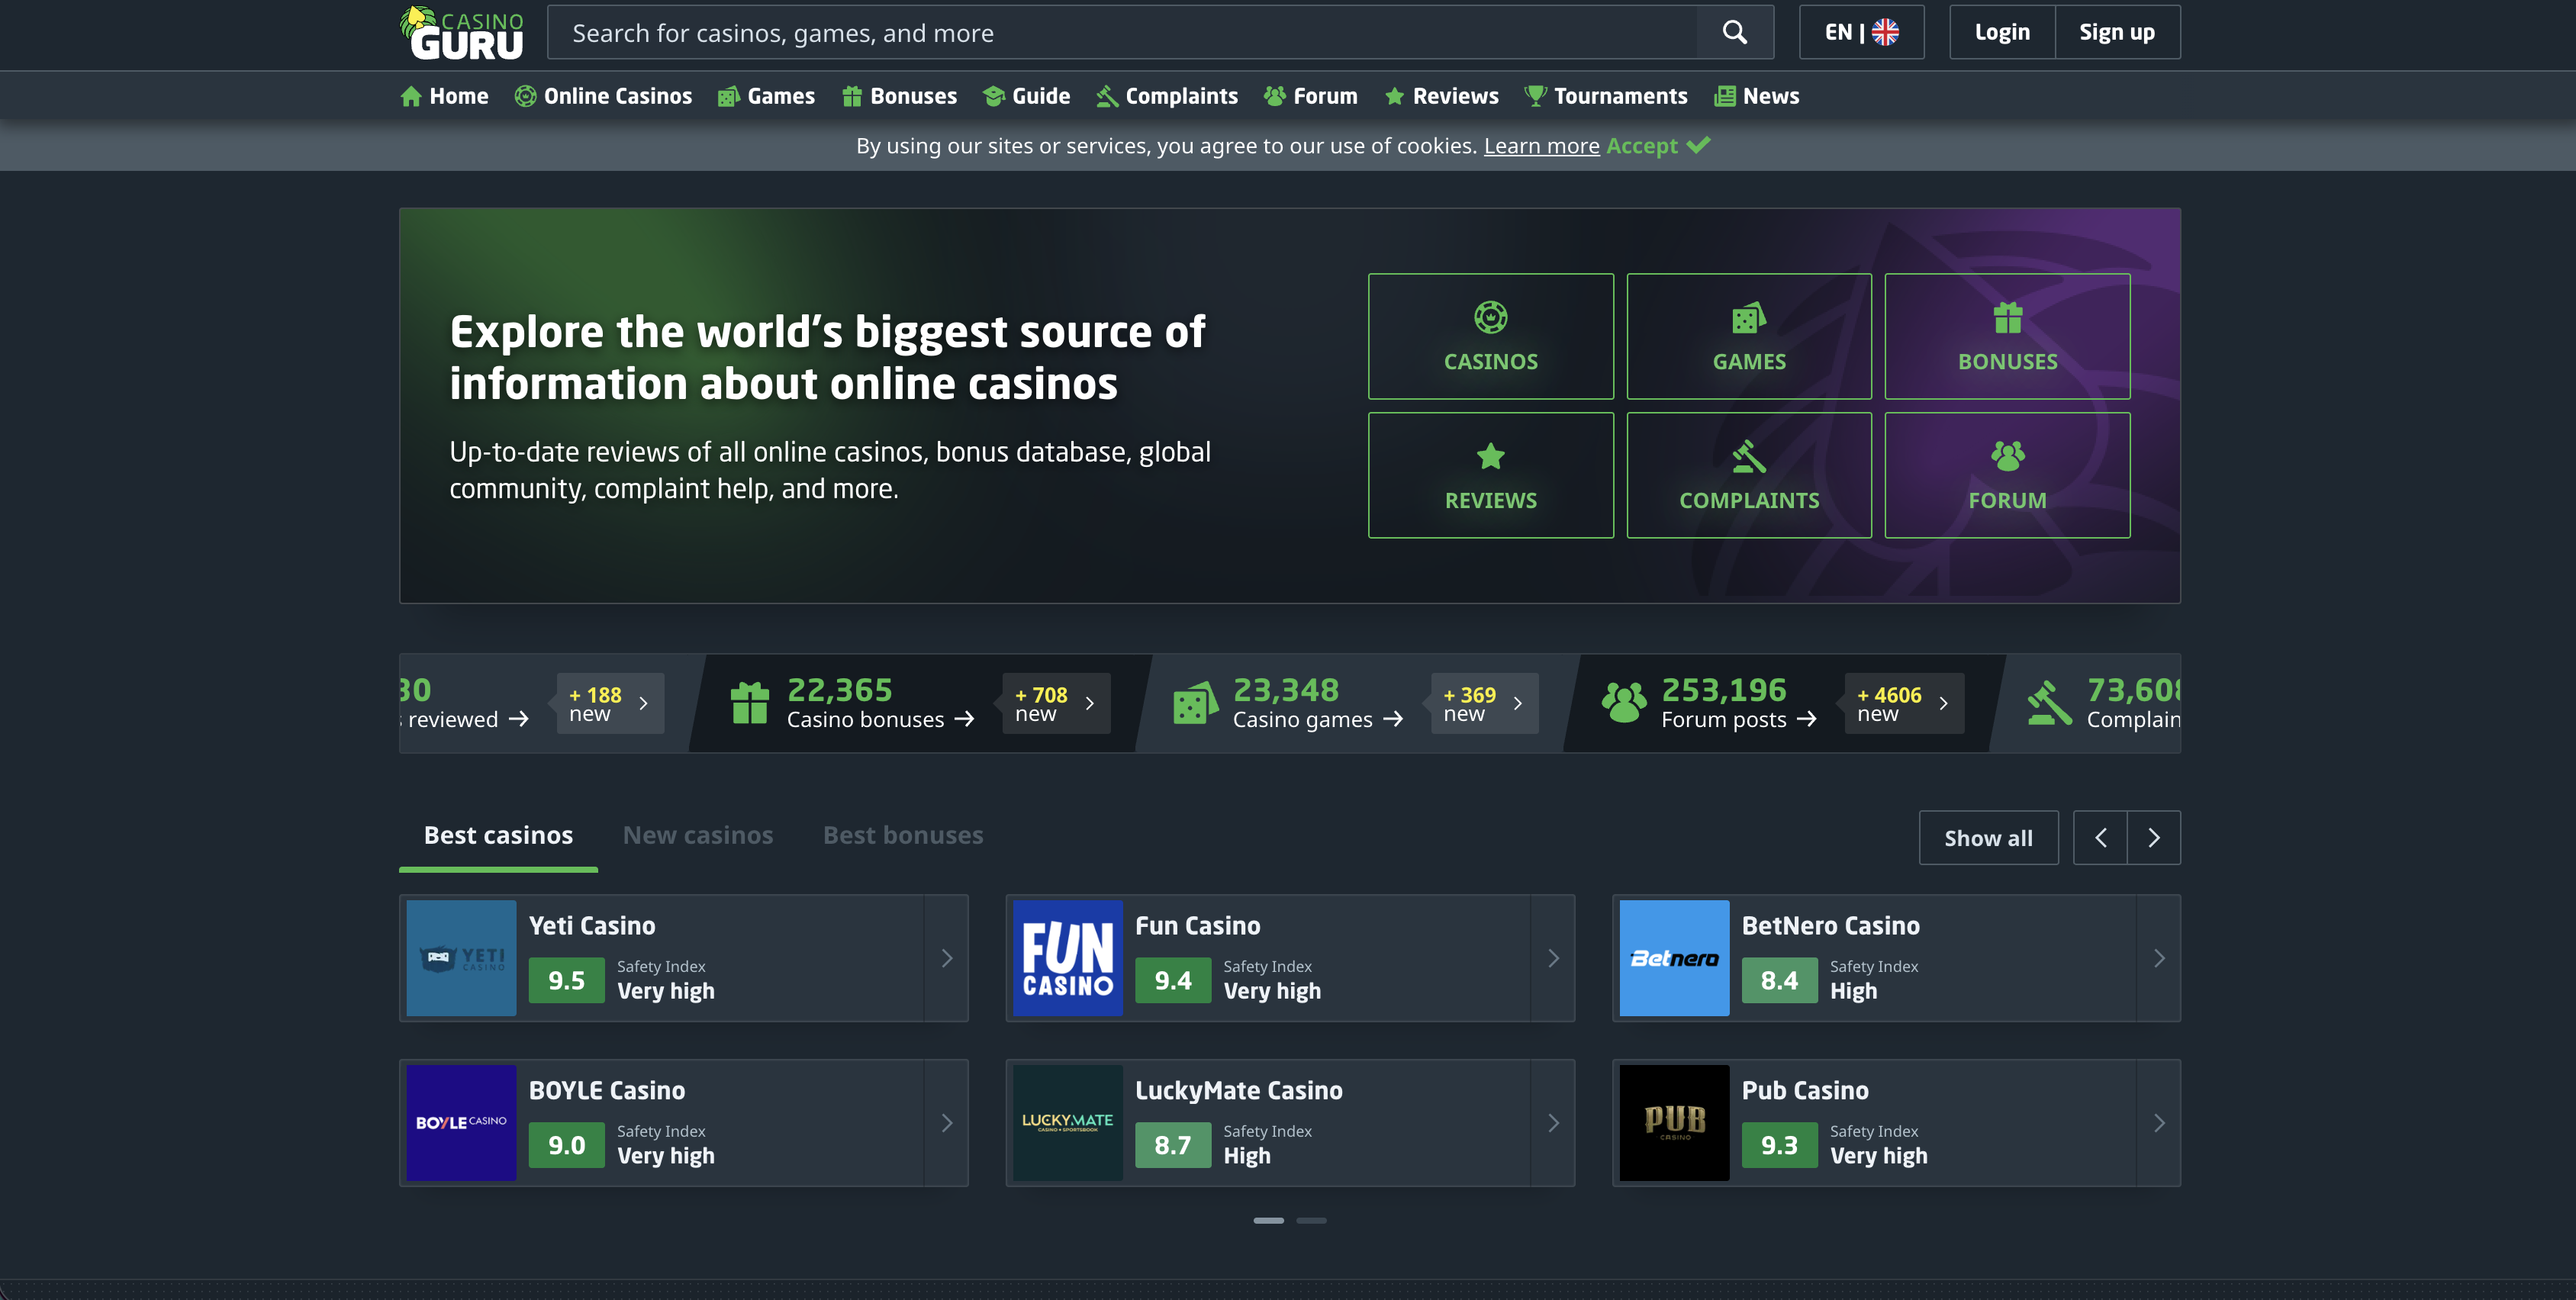2576x1300 pixels.
Task: Click the 253,196 Forum posts link
Action: pos(1739,703)
